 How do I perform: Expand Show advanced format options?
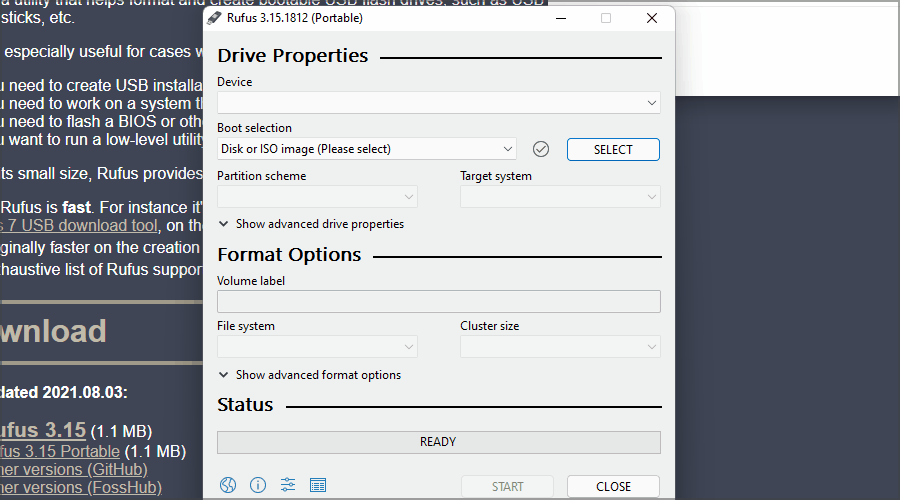point(317,375)
